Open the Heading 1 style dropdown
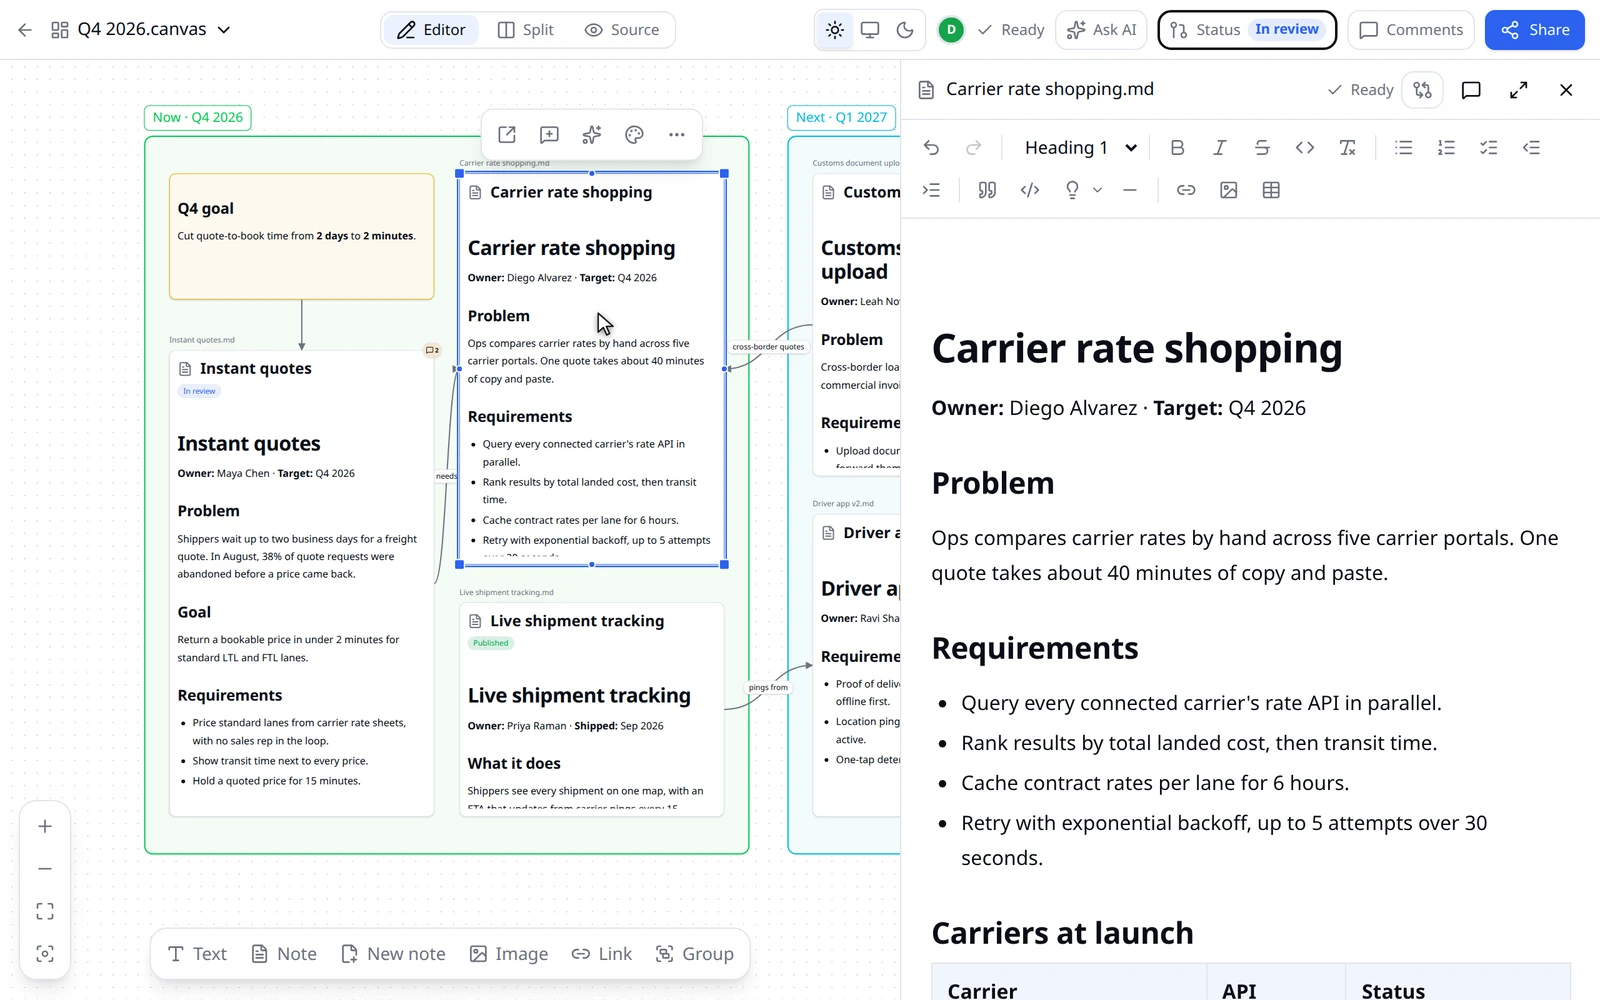Image resolution: width=1600 pixels, height=1000 pixels. point(1081,148)
